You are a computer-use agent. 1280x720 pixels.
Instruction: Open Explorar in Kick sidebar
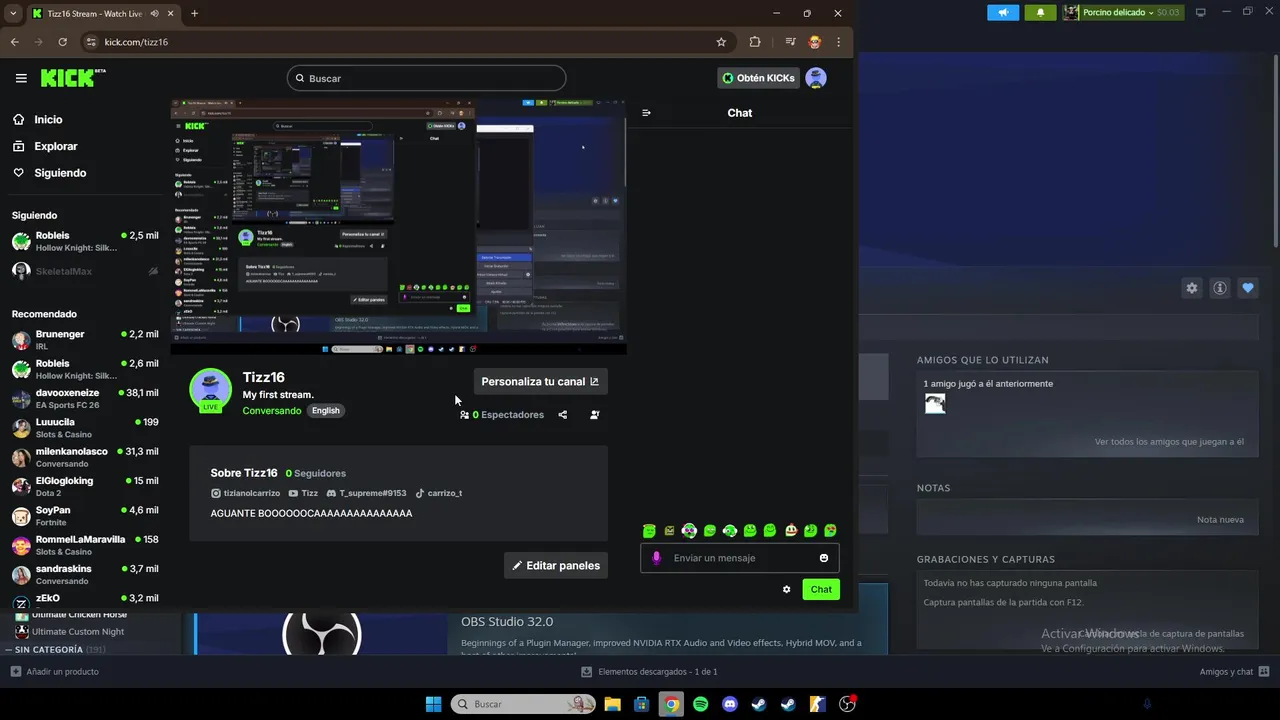pos(45,146)
